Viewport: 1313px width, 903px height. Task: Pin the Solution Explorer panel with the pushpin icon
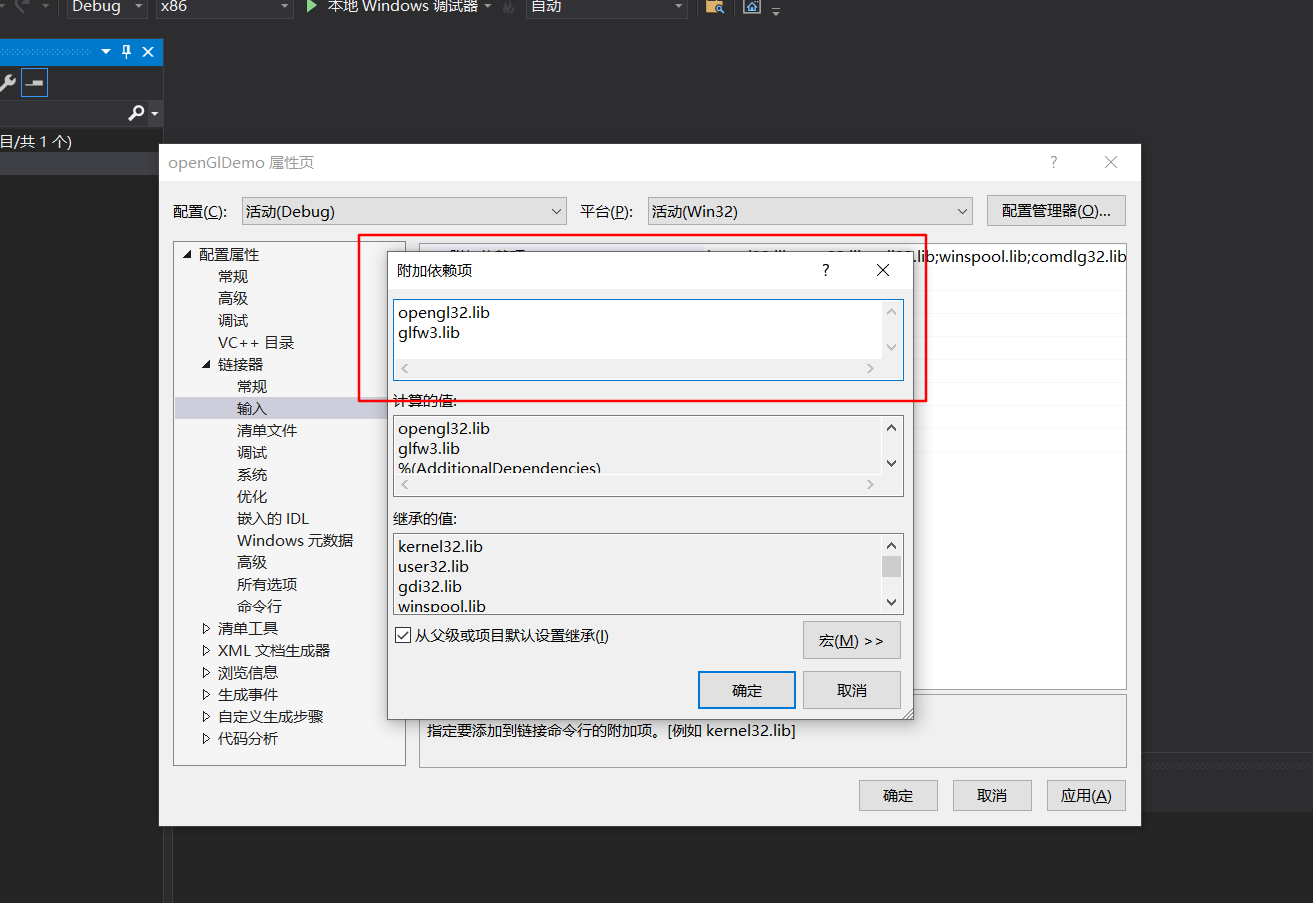click(x=127, y=52)
